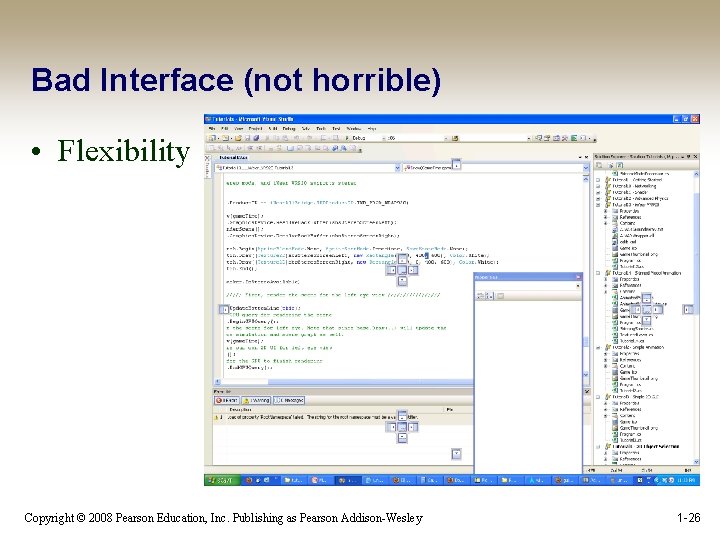720x540 pixels.
Task: Collapse the Simple Animation project node
Action: pyautogui.click(x=598, y=348)
